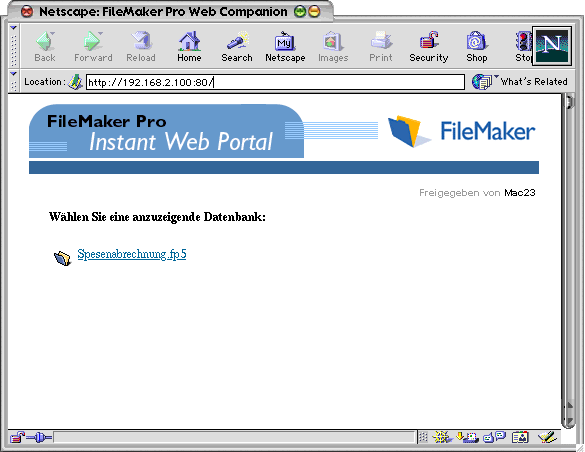Viewport: 585px width, 452px height.
Task: Open Newsgroups from the component bar
Action: [494, 437]
